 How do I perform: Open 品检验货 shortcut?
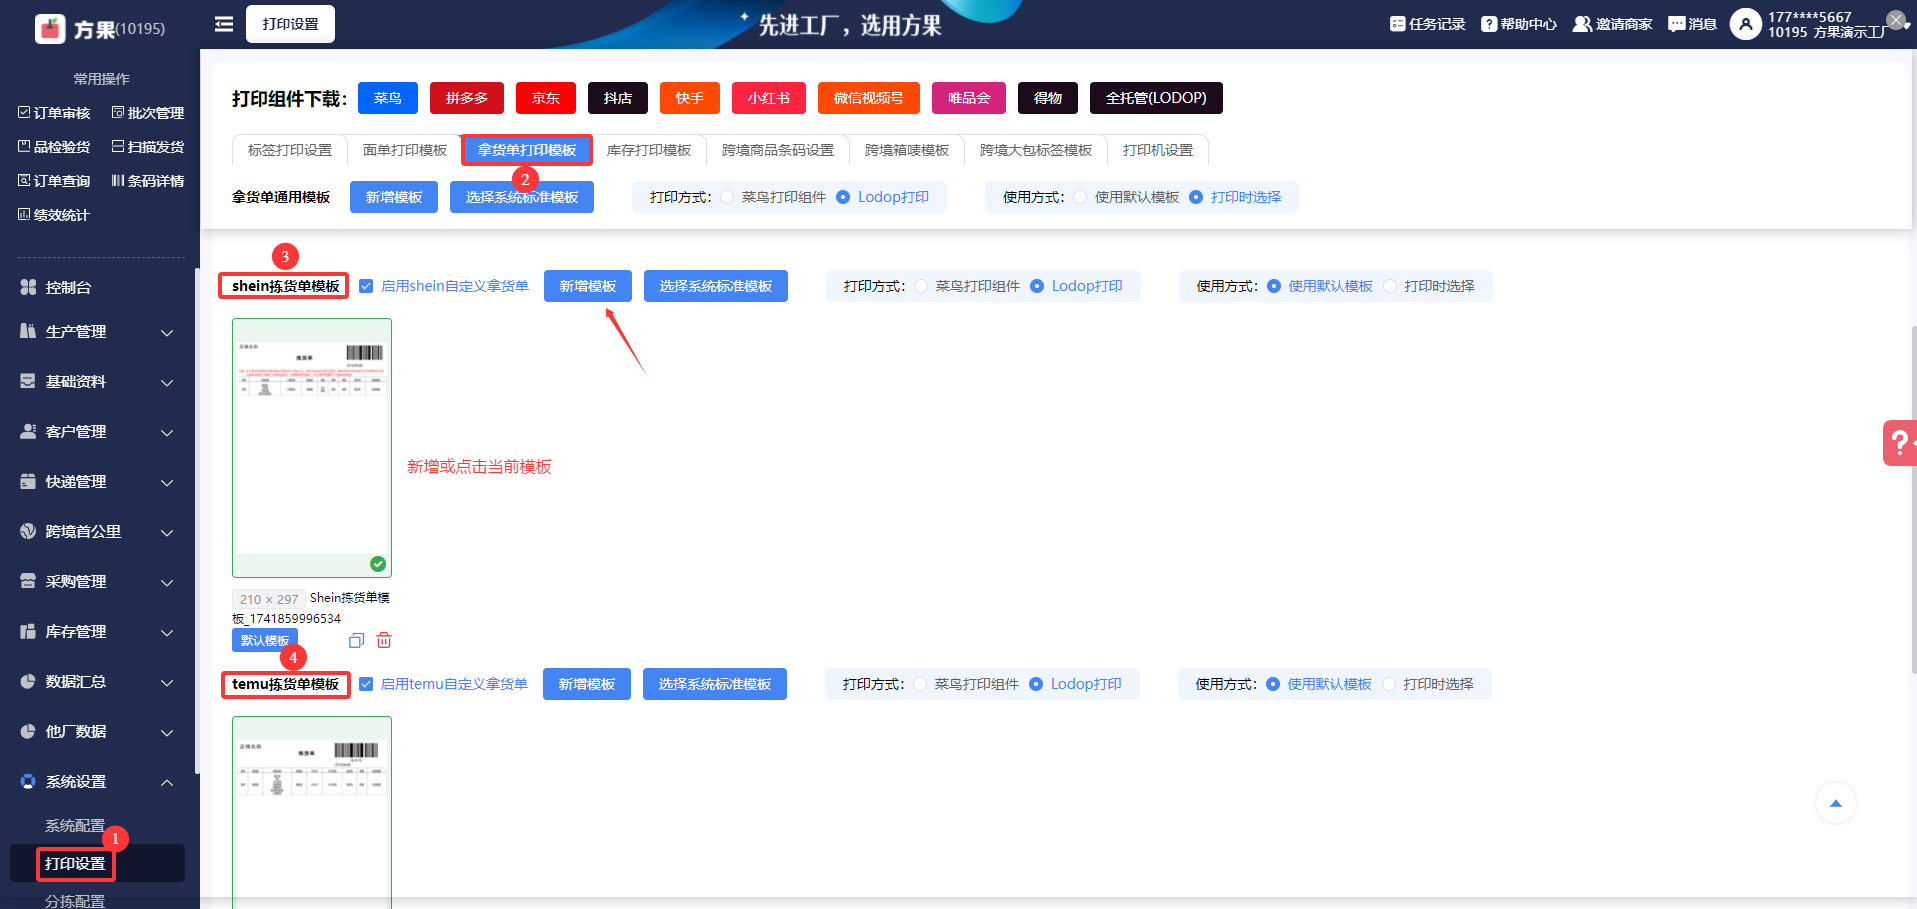(x=54, y=147)
